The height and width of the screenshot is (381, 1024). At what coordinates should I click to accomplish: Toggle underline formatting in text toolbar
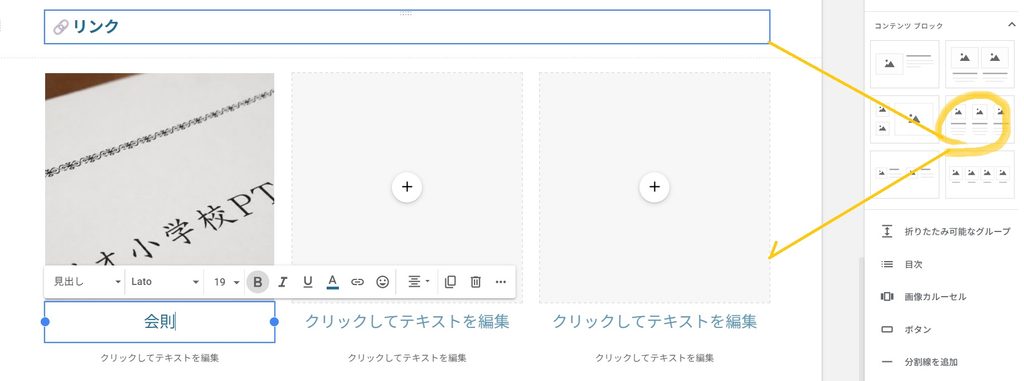pos(308,282)
